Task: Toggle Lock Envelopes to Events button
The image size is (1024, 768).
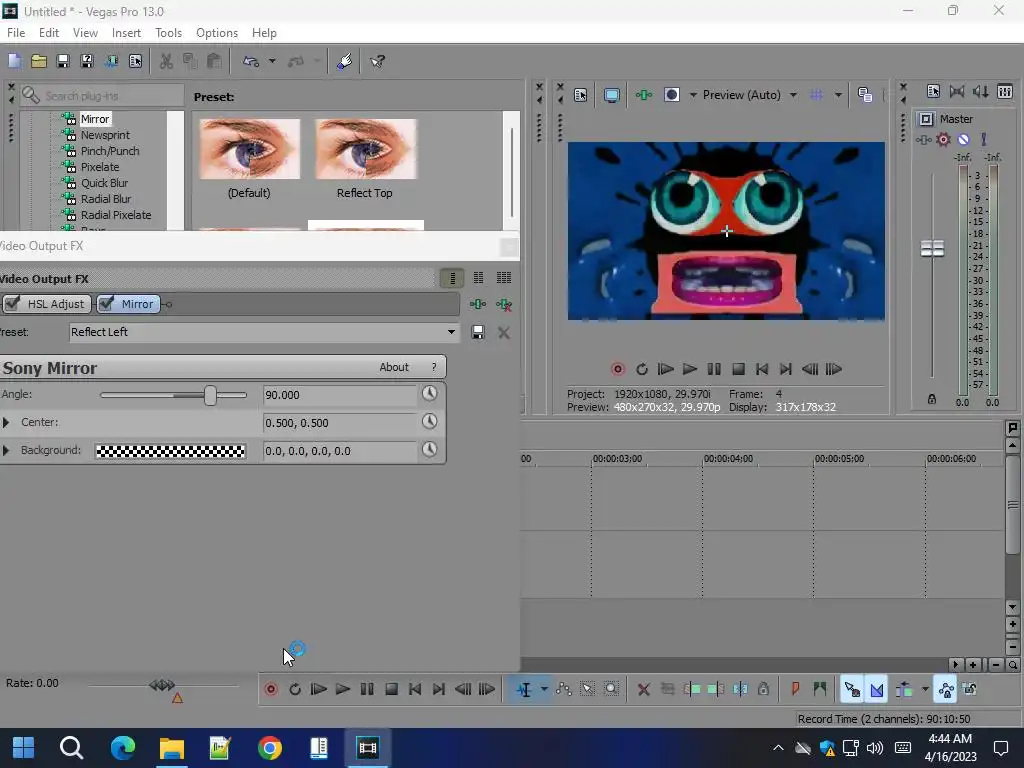Action: click(x=945, y=689)
